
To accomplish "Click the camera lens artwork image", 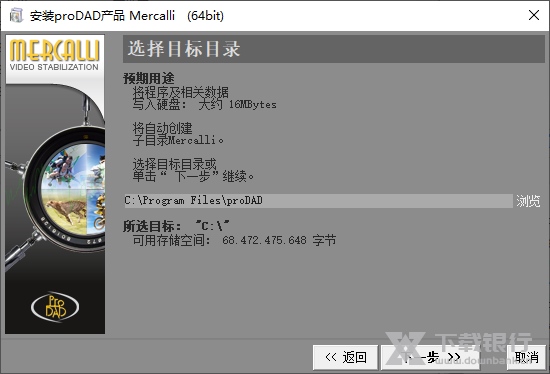I will [x=65, y=188].
